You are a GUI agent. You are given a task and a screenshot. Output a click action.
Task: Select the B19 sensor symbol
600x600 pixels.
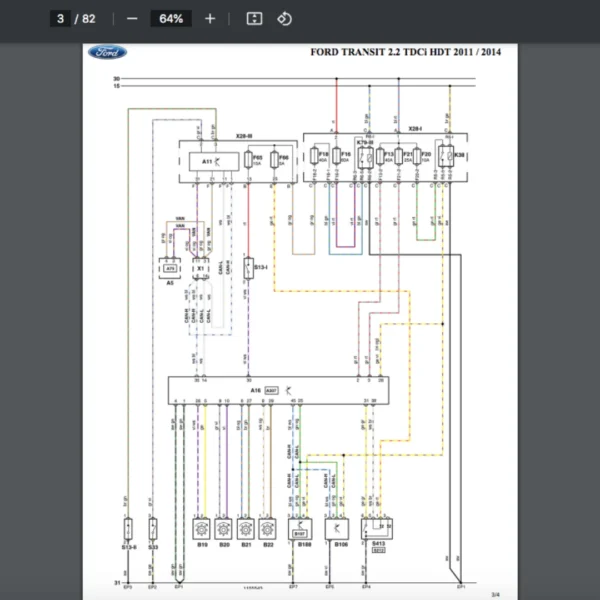[x=201, y=527]
